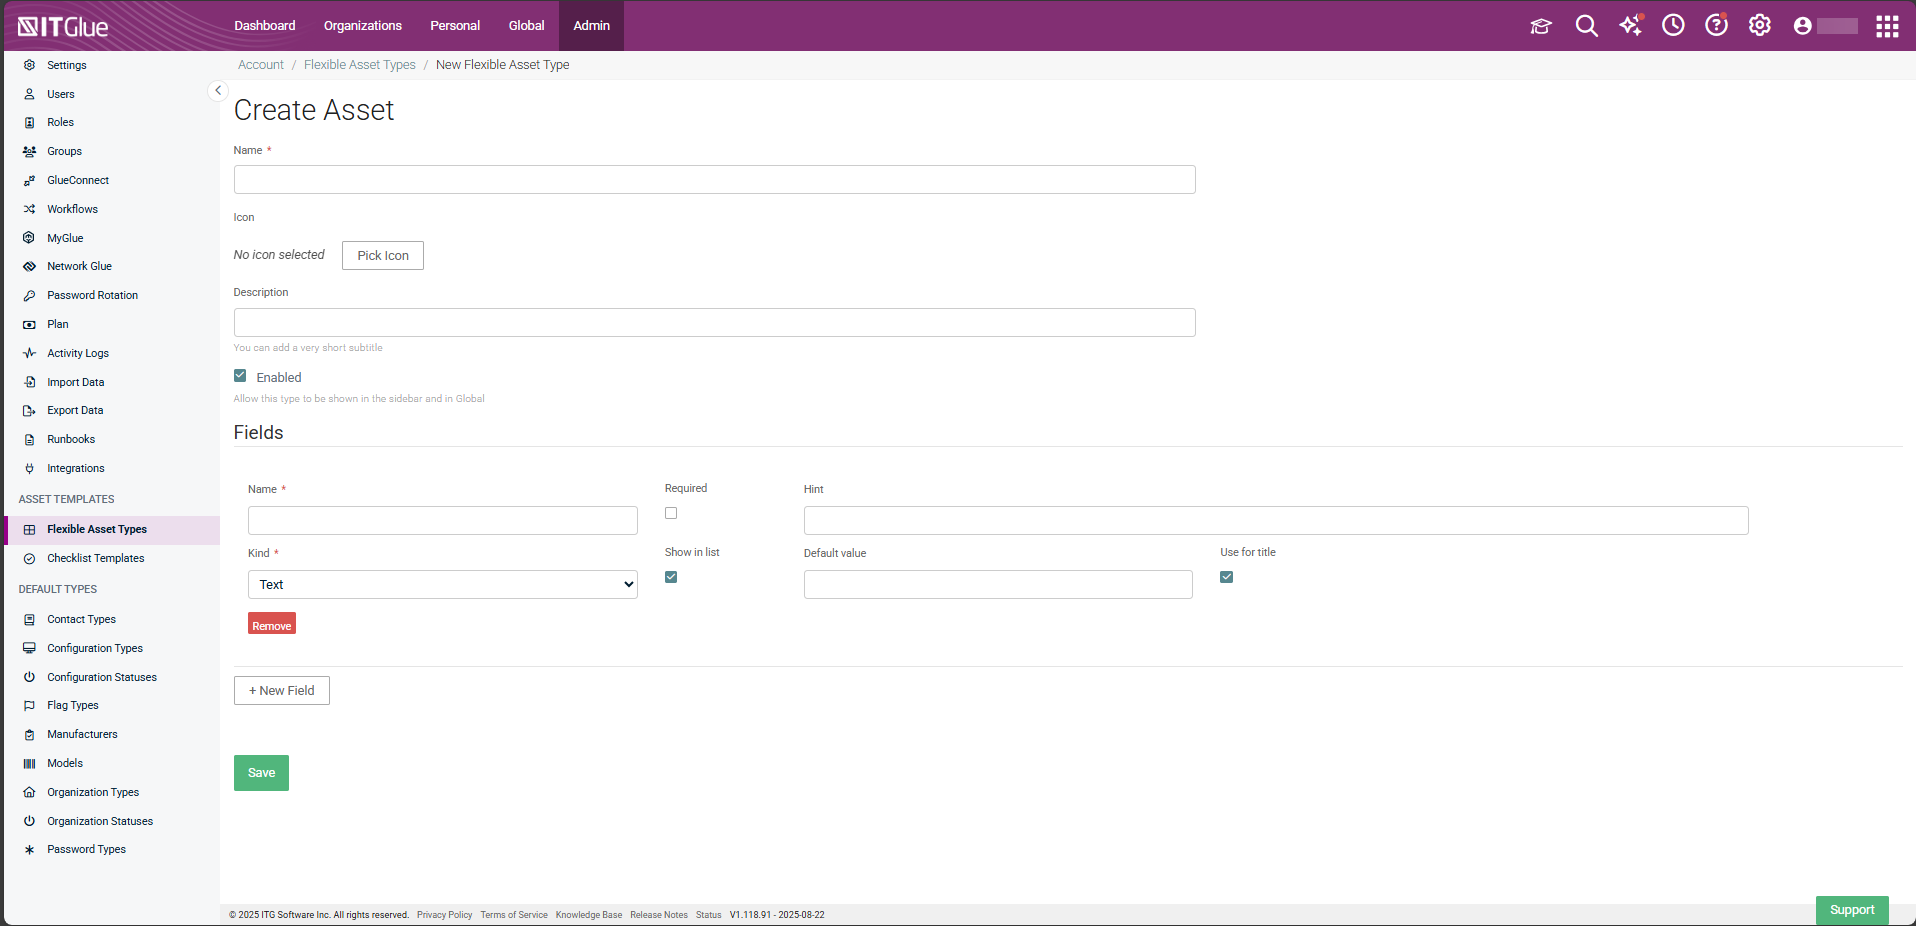This screenshot has width=1916, height=926.
Task: Collapse the sidebar with the chevron arrow
Action: 218,91
